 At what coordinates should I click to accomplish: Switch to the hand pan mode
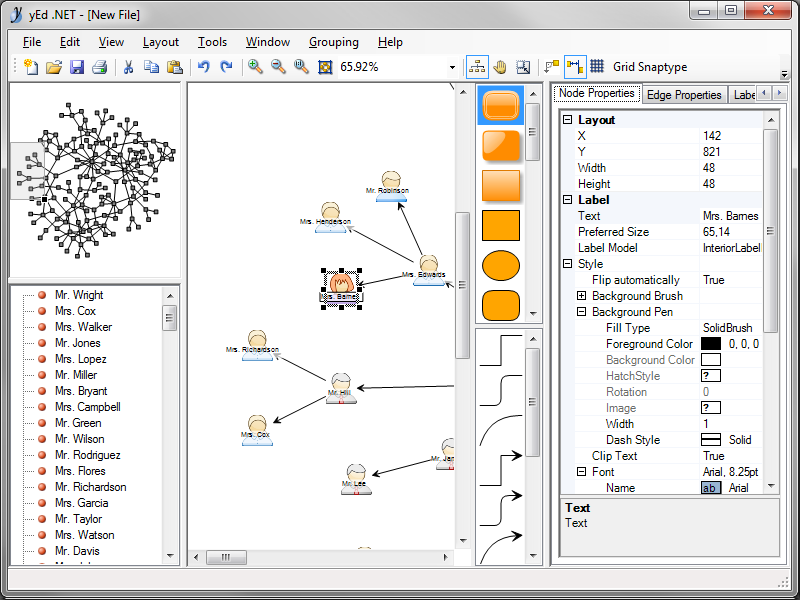(x=501, y=67)
